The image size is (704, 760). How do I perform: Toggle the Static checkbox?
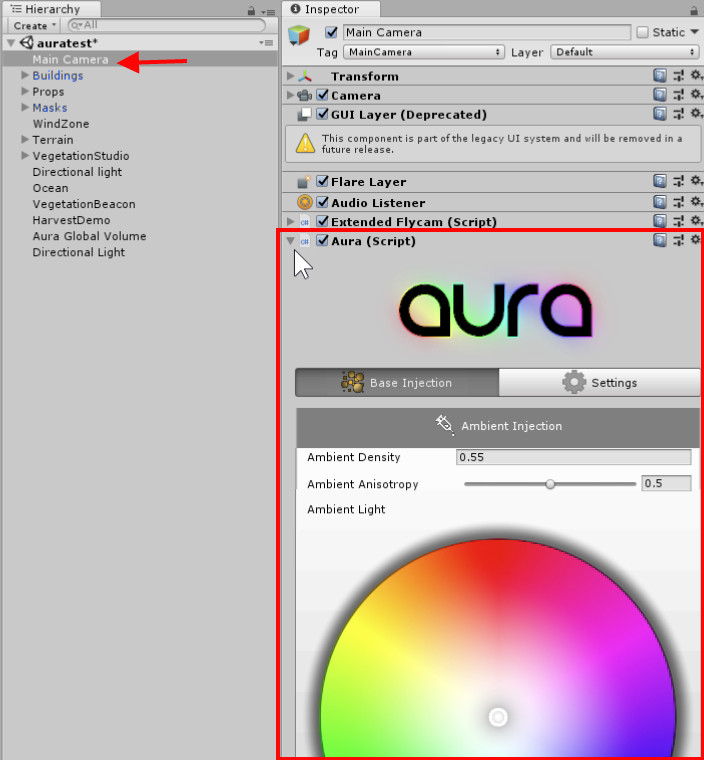(642, 32)
